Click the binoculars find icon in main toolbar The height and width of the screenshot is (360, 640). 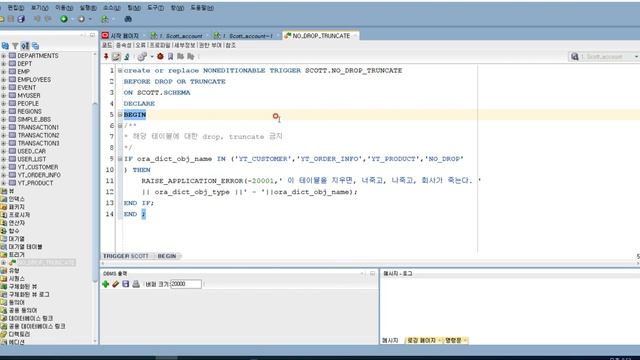click(128, 19)
